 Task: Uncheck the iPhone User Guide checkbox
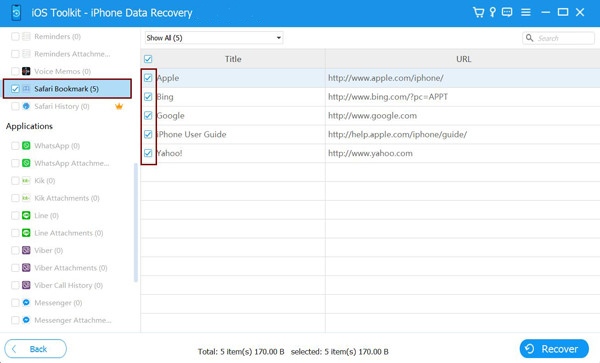coord(148,134)
